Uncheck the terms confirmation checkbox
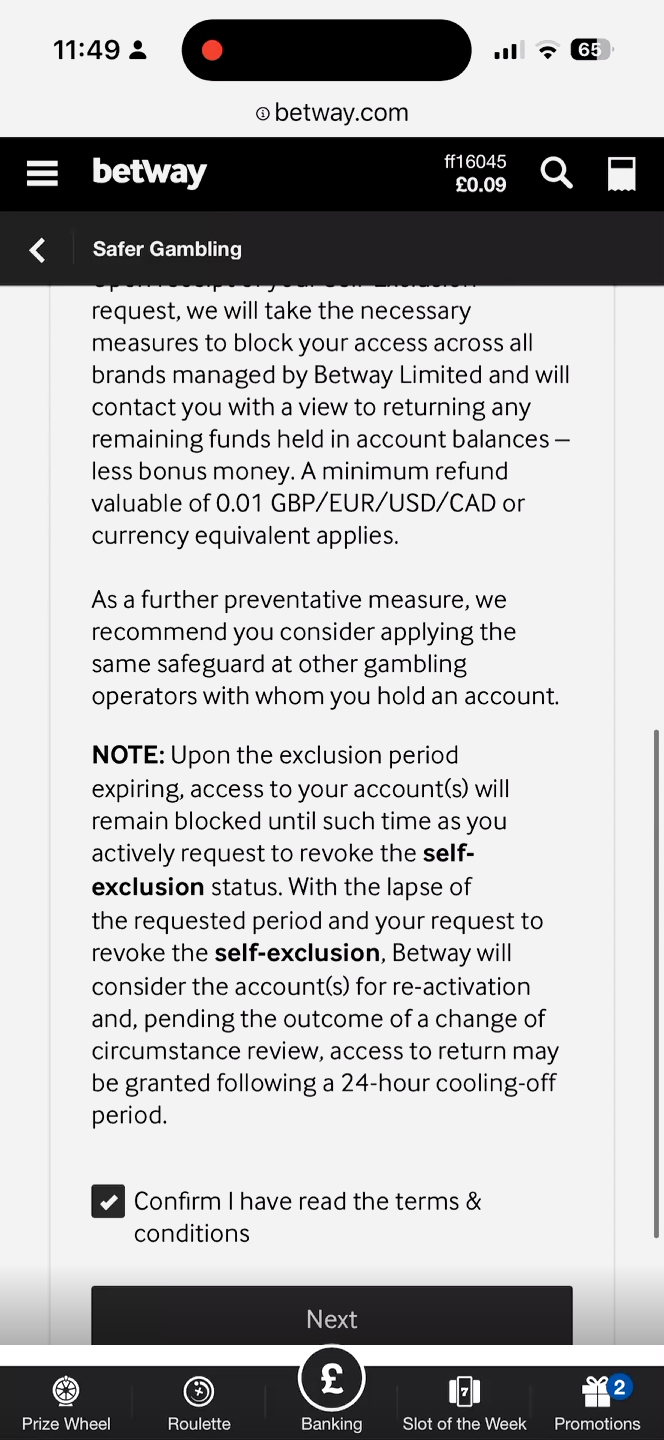 108,1201
